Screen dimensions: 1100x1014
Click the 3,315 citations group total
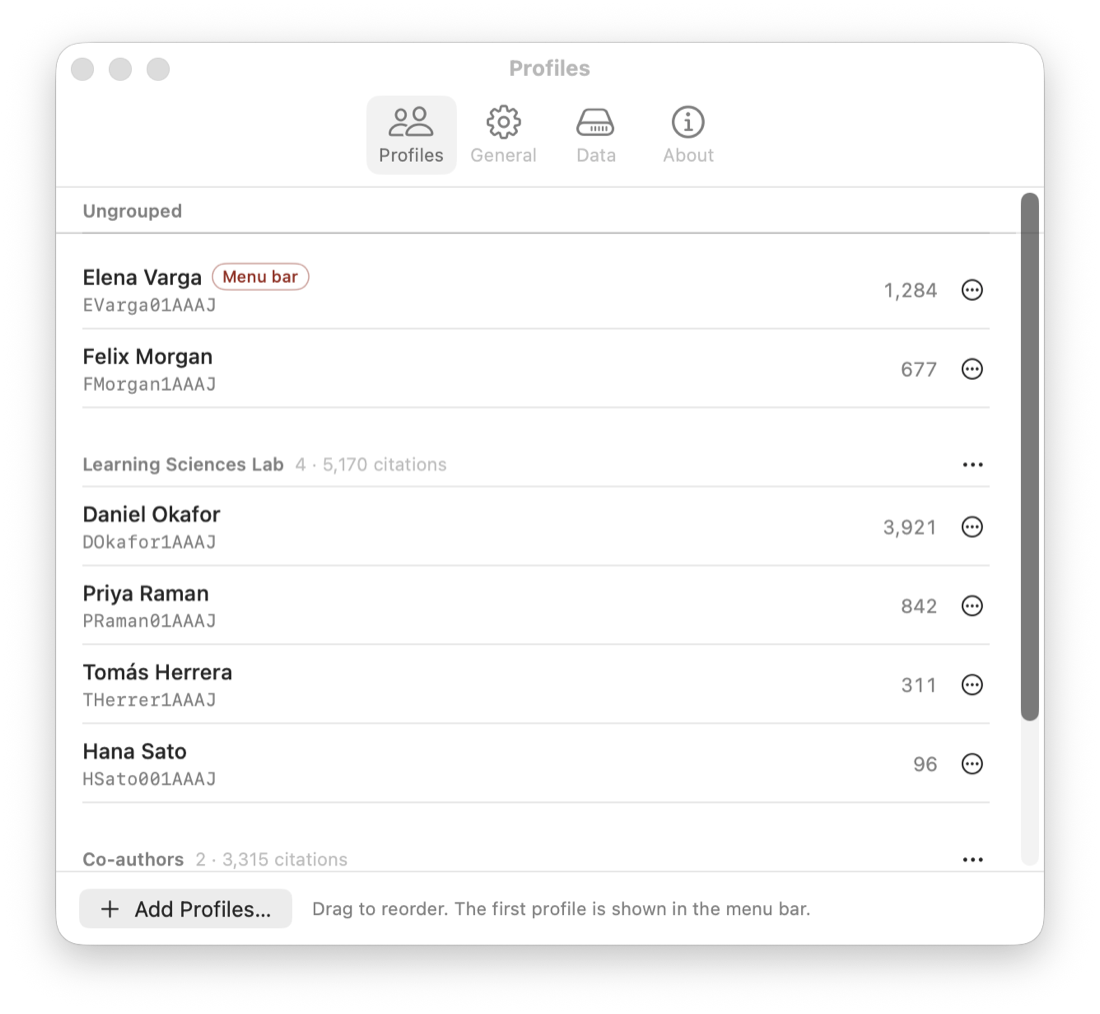tap(285, 860)
